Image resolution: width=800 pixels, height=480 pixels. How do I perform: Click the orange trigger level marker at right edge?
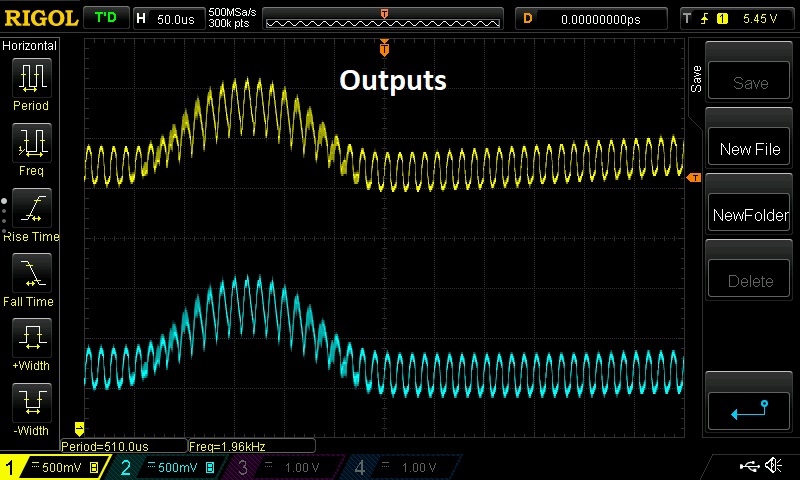tap(694, 178)
